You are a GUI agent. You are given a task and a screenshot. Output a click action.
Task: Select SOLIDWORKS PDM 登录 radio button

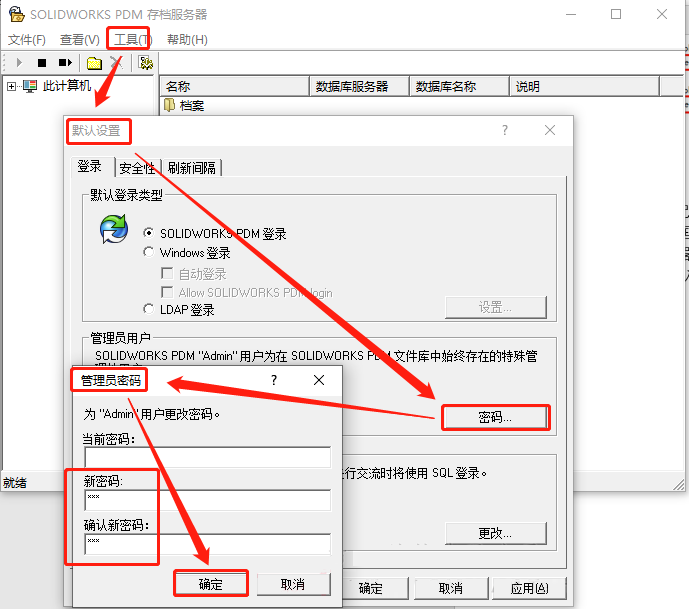pyautogui.click(x=149, y=233)
